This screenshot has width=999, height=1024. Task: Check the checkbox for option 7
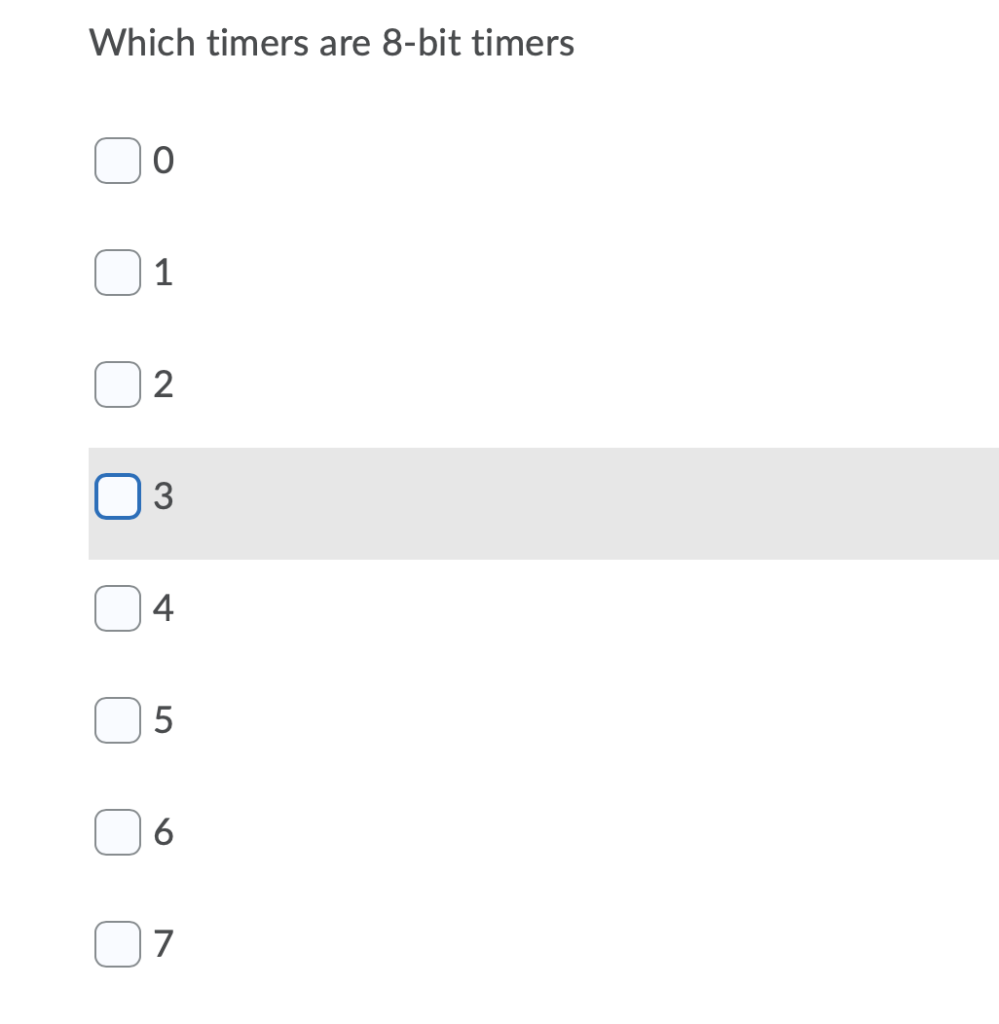click(117, 944)
